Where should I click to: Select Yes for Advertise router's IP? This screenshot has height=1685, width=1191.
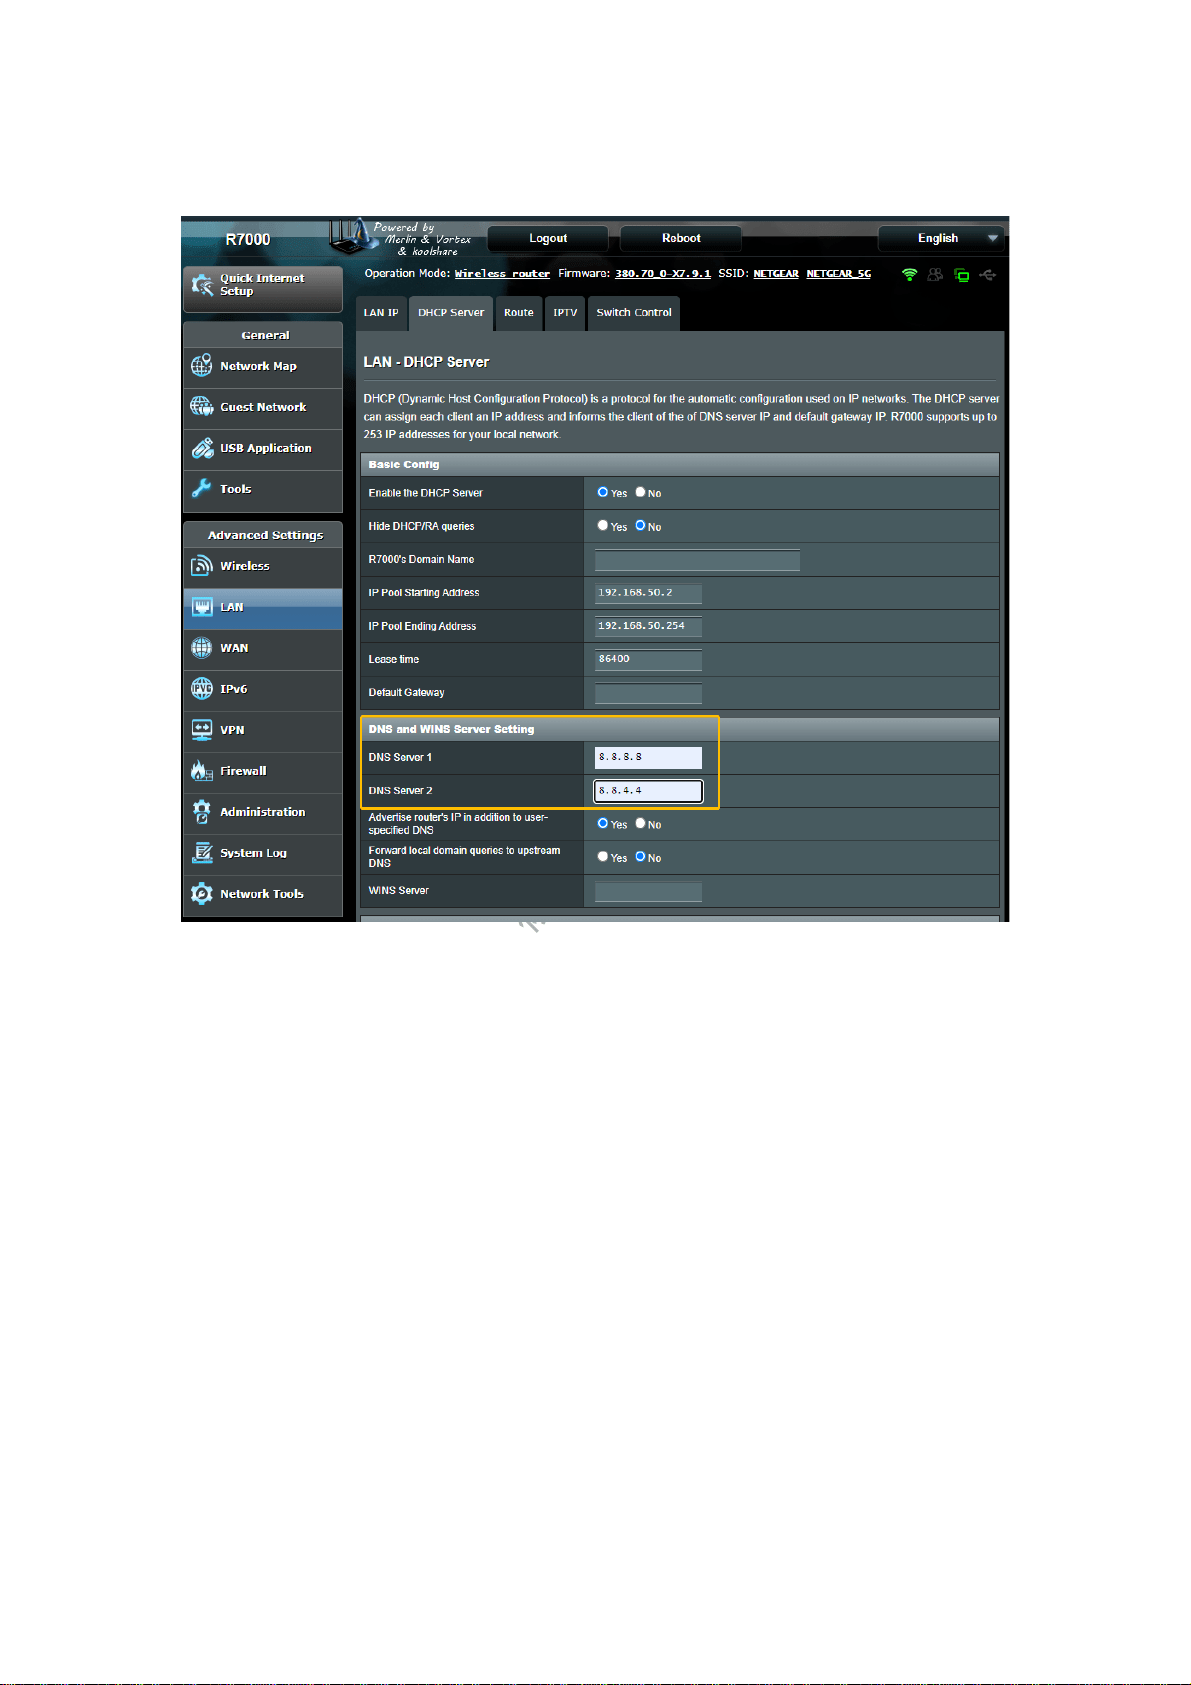point(603,823)
